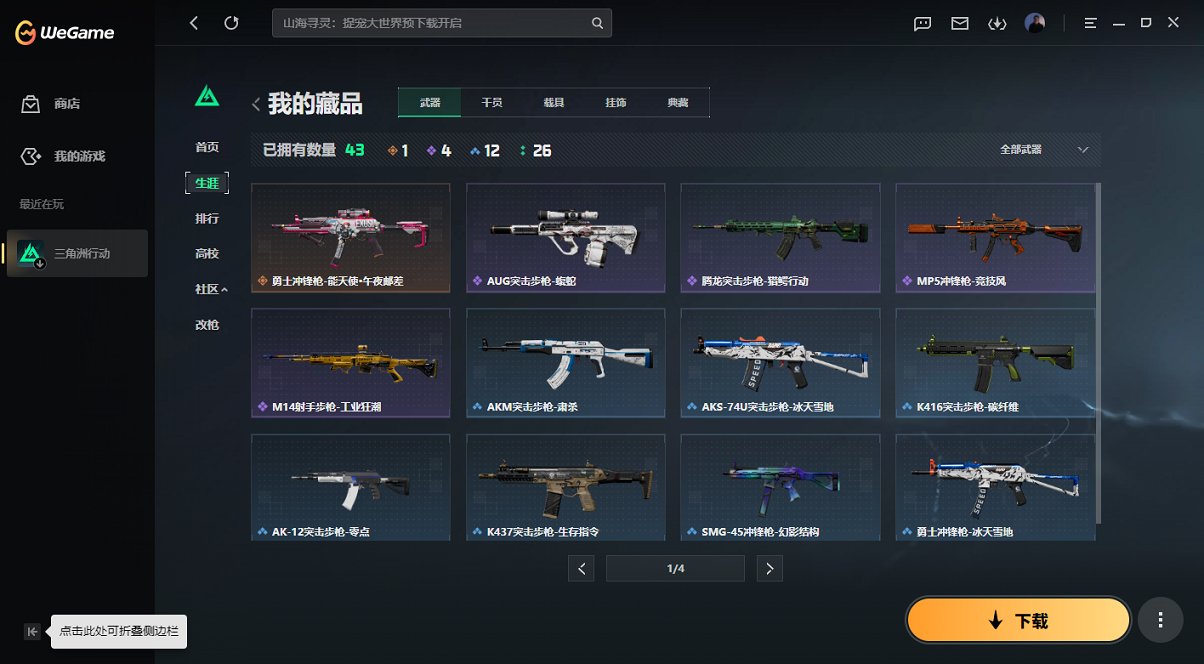1204x664 pixels.
Task: Click the search magnifier icon
Action: [597, 23]
